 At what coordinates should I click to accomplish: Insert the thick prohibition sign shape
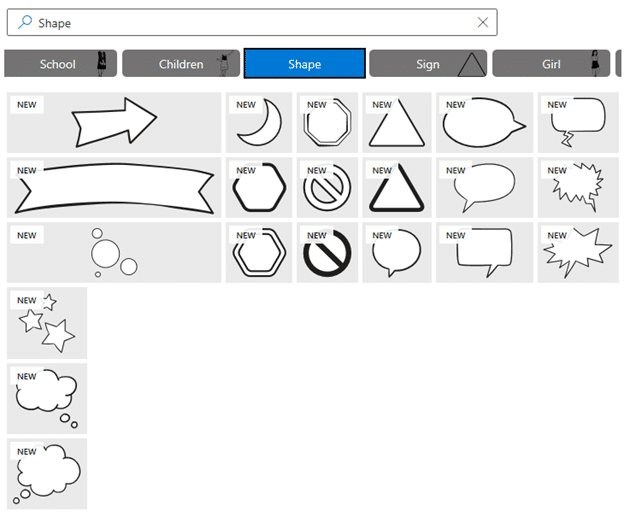(327, 253)
